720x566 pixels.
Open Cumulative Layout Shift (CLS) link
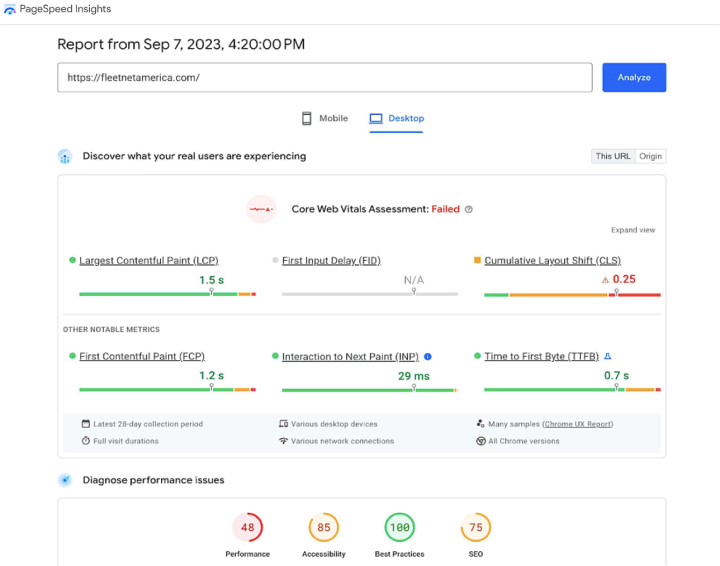[x=552, y=261]
